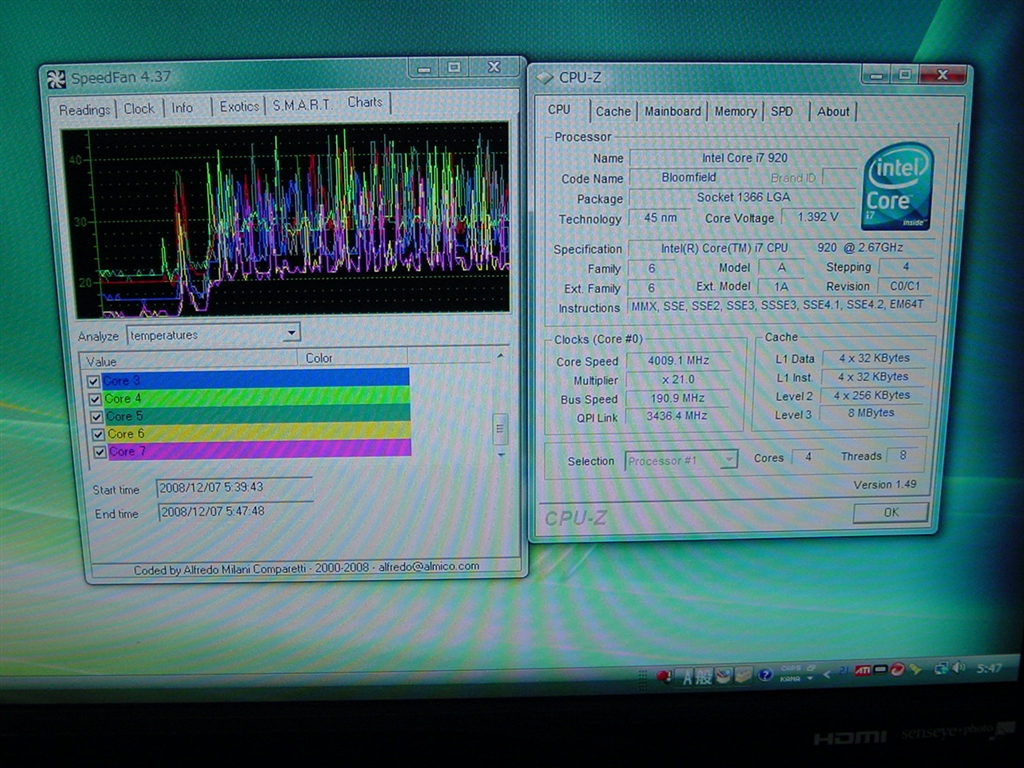Click the IME conversion mode kanji icon
1024x768 pixels.
tap(703, 677)
